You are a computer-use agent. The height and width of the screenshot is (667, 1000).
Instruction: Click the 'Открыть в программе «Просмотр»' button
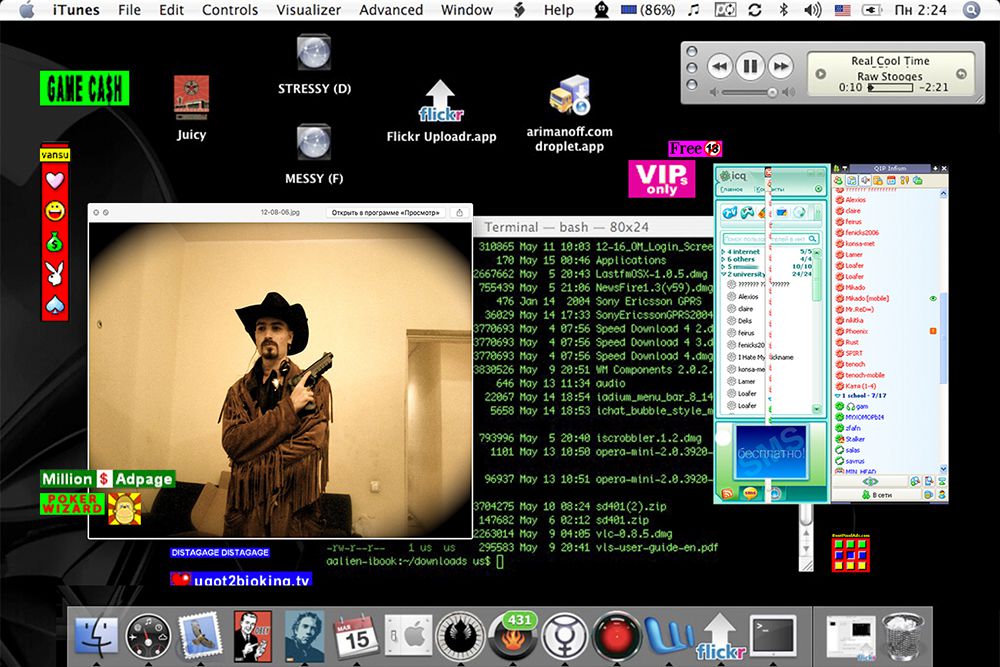coord(386,212)
